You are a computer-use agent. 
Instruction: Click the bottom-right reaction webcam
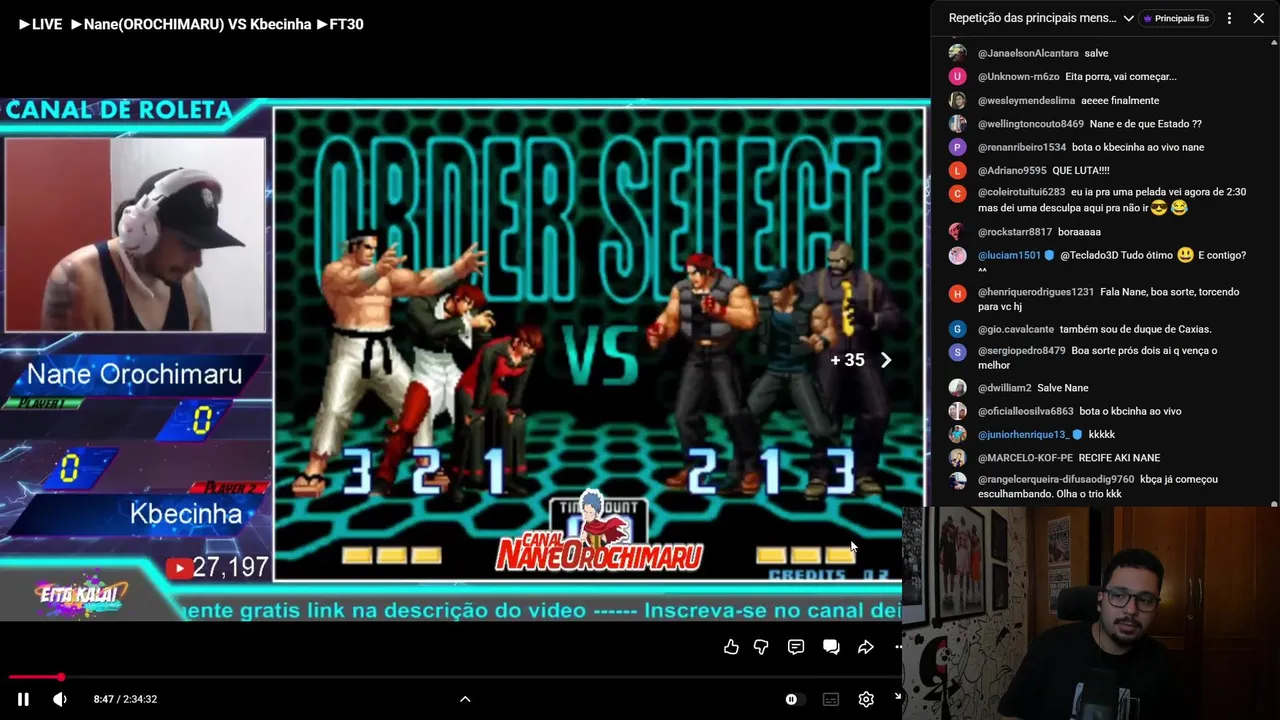pyautogui.click(x=1091, y=613)
